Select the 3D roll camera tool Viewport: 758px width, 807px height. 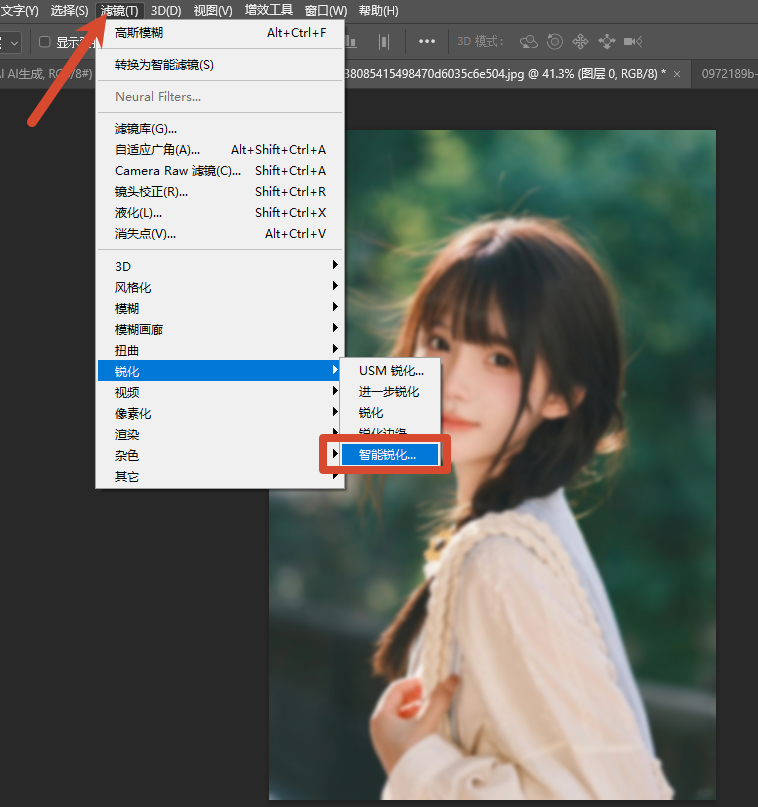coord(554,42)
